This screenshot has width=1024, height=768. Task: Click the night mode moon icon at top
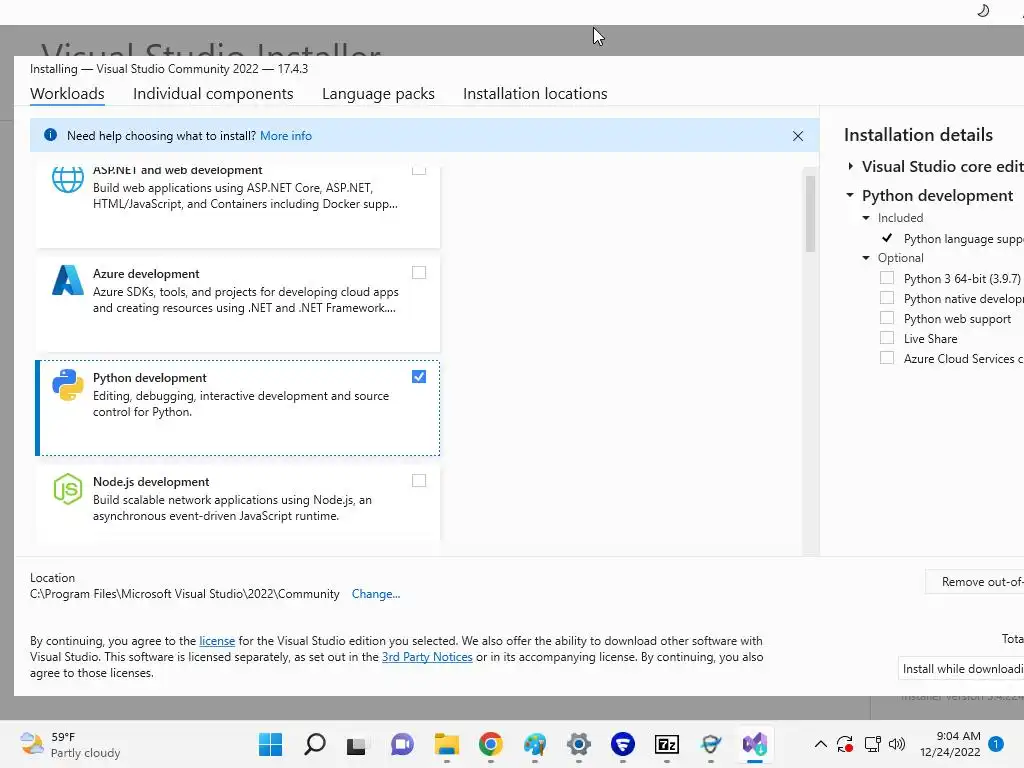(983, 10)
